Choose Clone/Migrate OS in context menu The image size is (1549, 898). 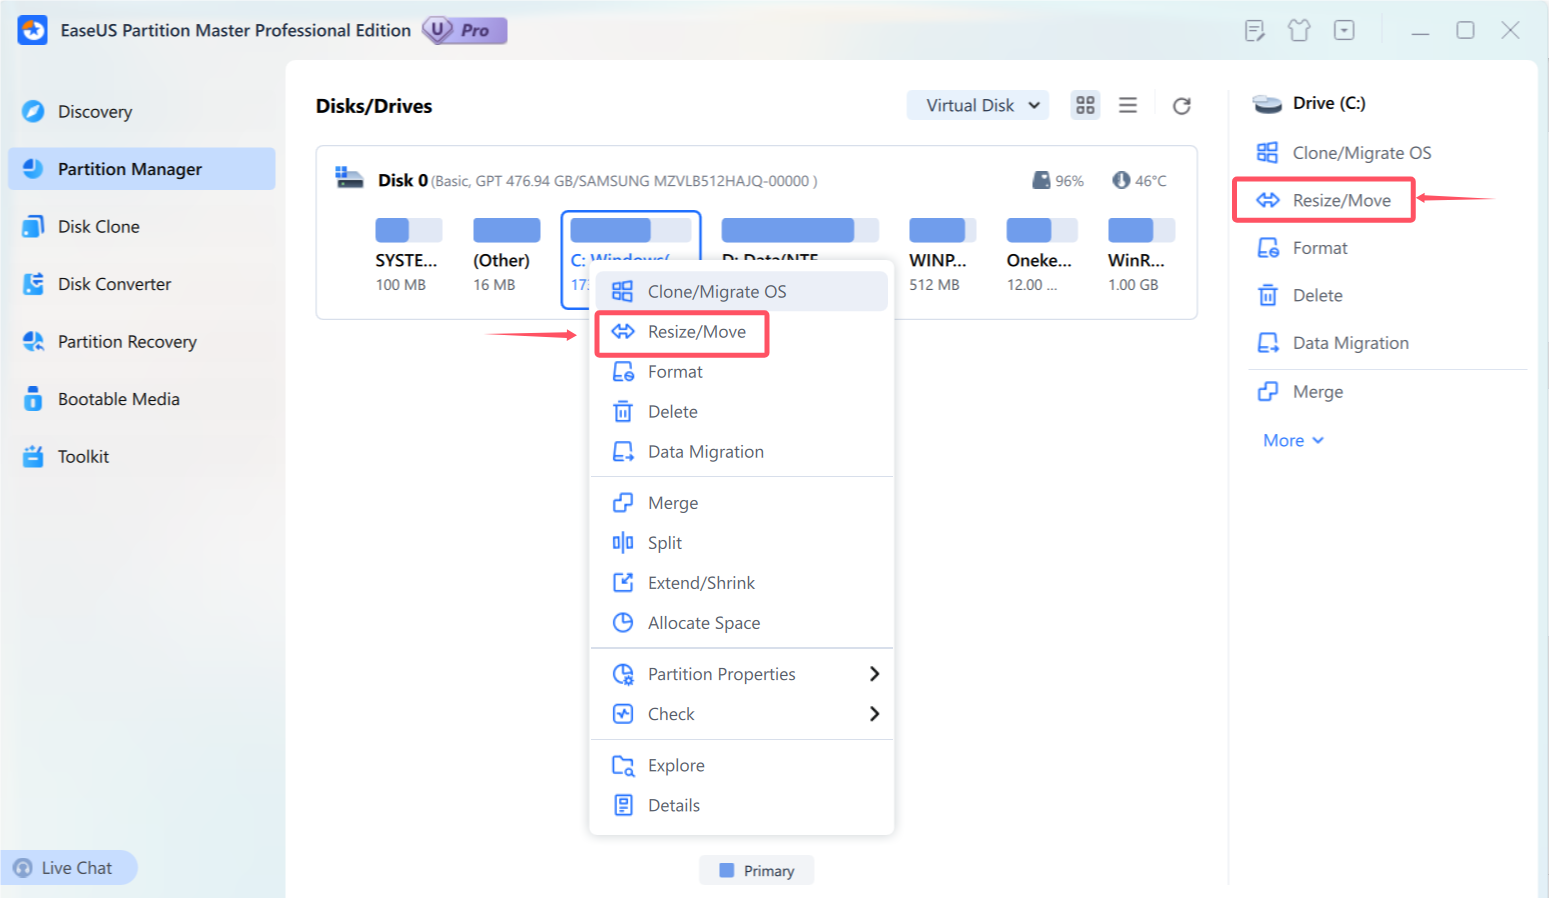pos(741,292)
